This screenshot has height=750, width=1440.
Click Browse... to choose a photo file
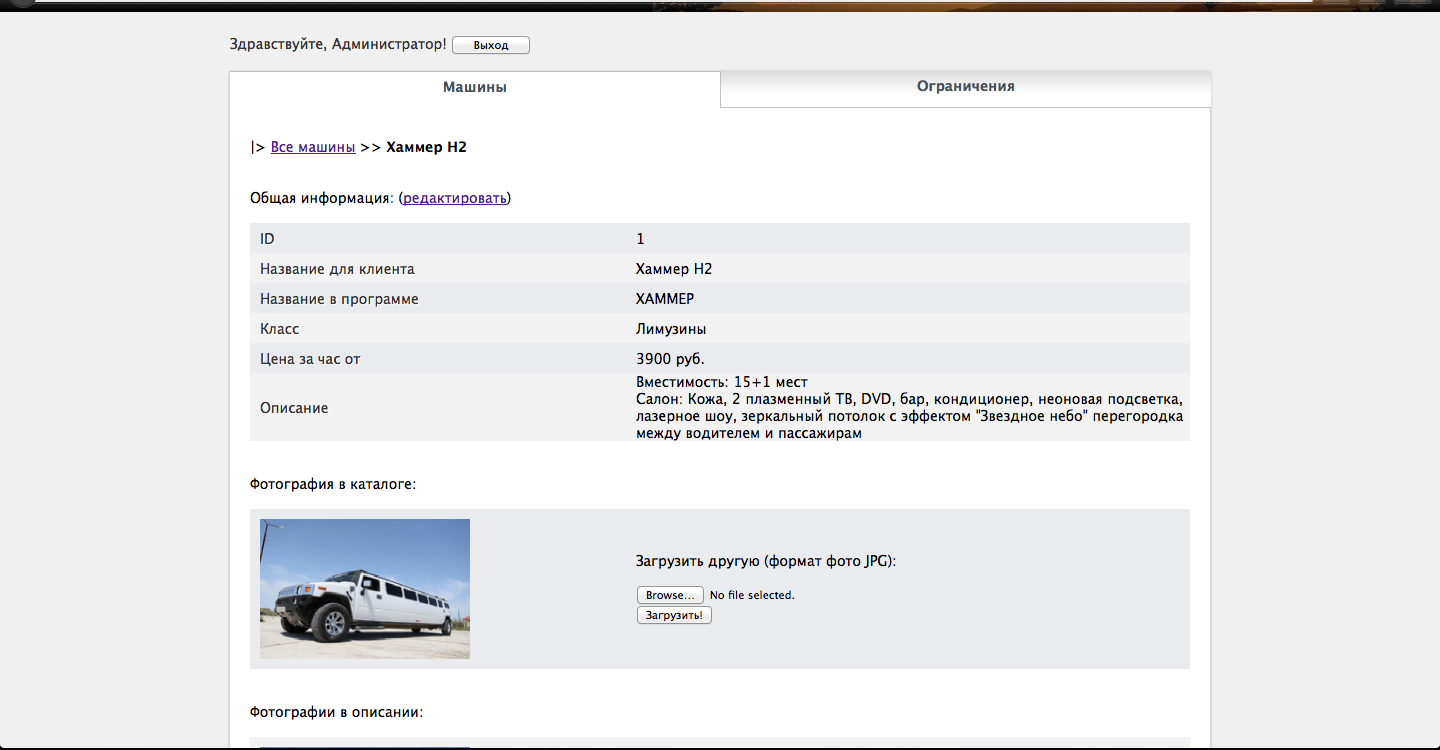pyautogui.click(x=669, y=594)
